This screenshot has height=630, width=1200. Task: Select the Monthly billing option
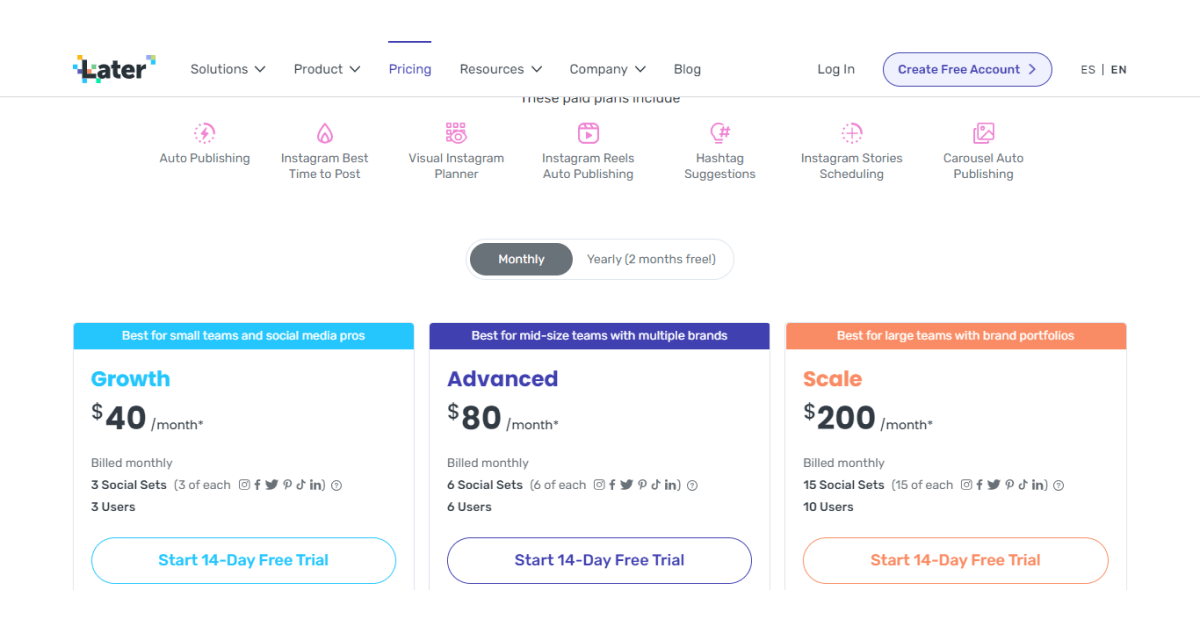[521, 259]
